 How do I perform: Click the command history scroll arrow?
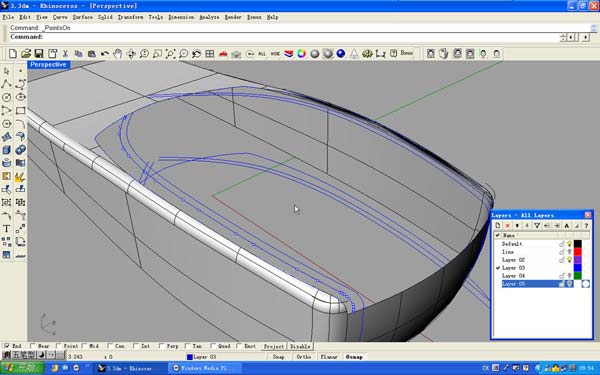(x=593, y=28)
